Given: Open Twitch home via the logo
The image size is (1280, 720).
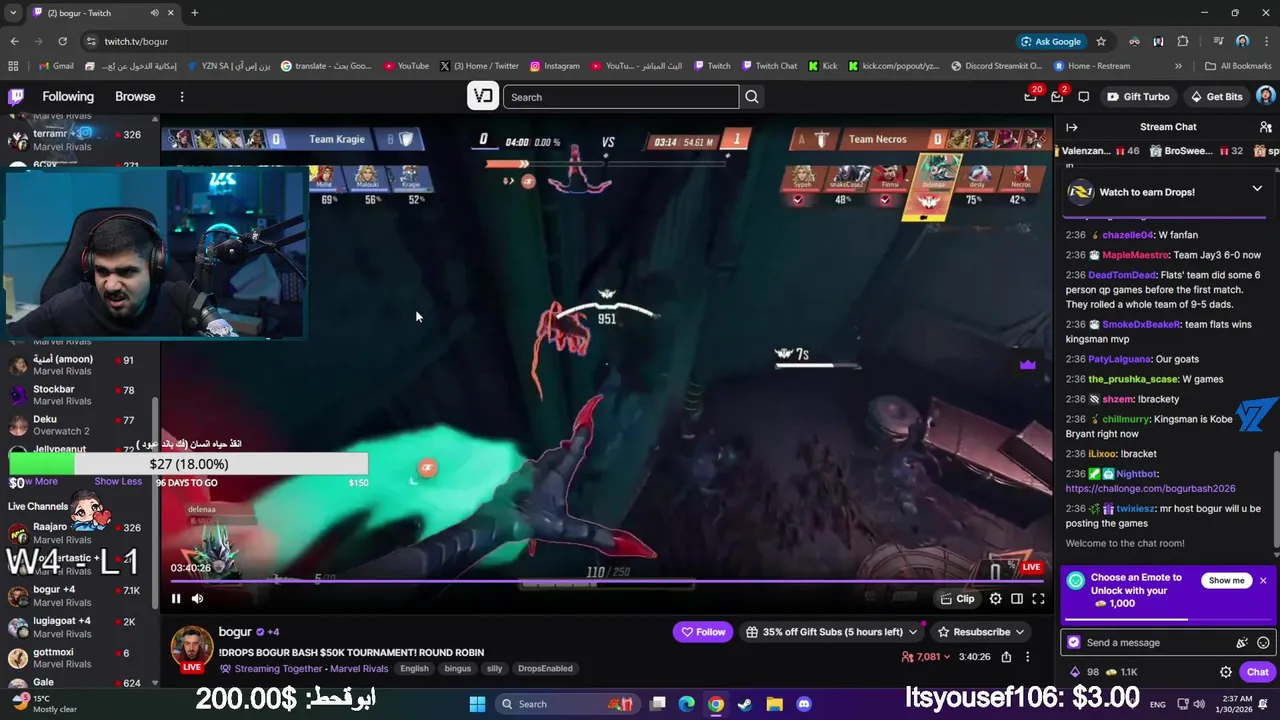Looking at the screenshot, I should pos(16,97).
